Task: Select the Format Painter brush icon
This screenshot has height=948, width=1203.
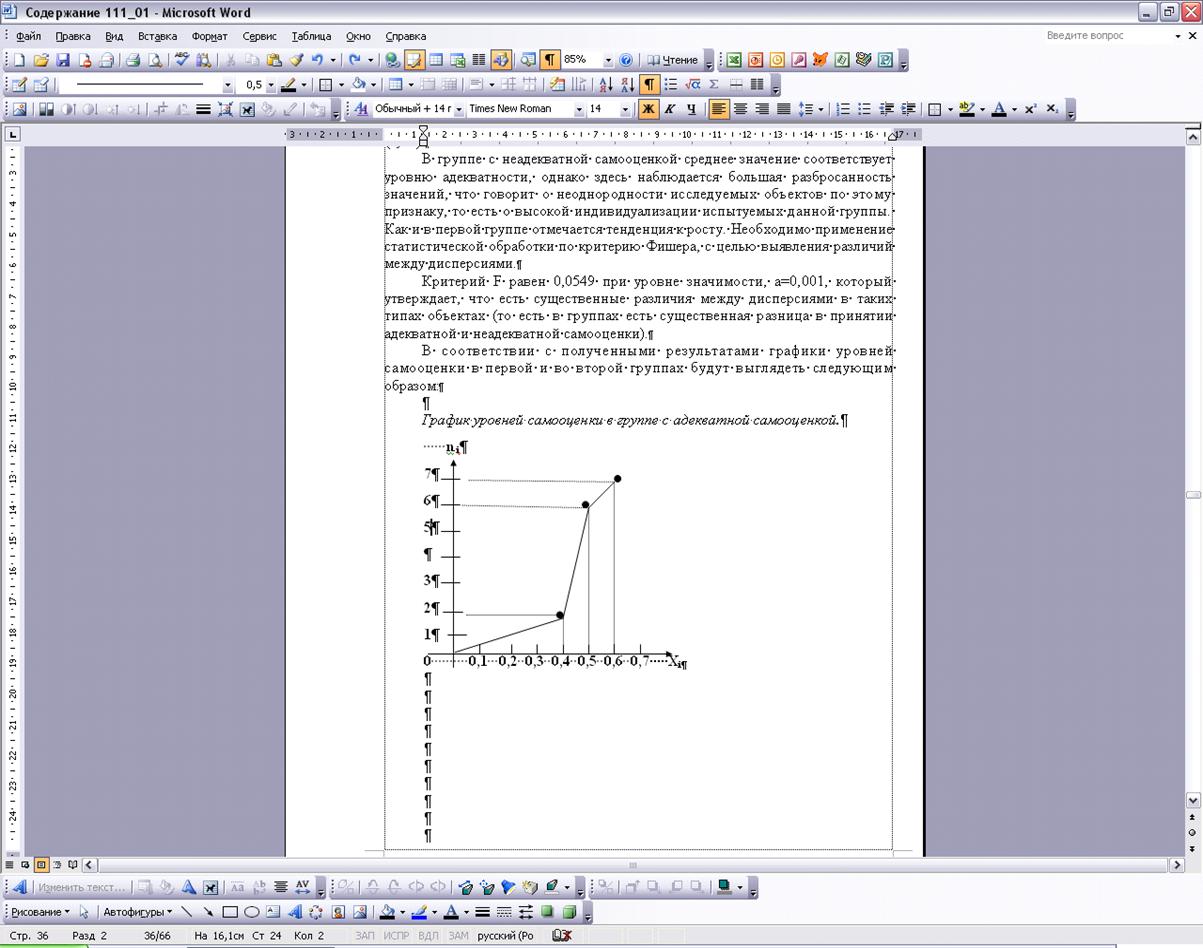Action: click(x=296, y=60)
